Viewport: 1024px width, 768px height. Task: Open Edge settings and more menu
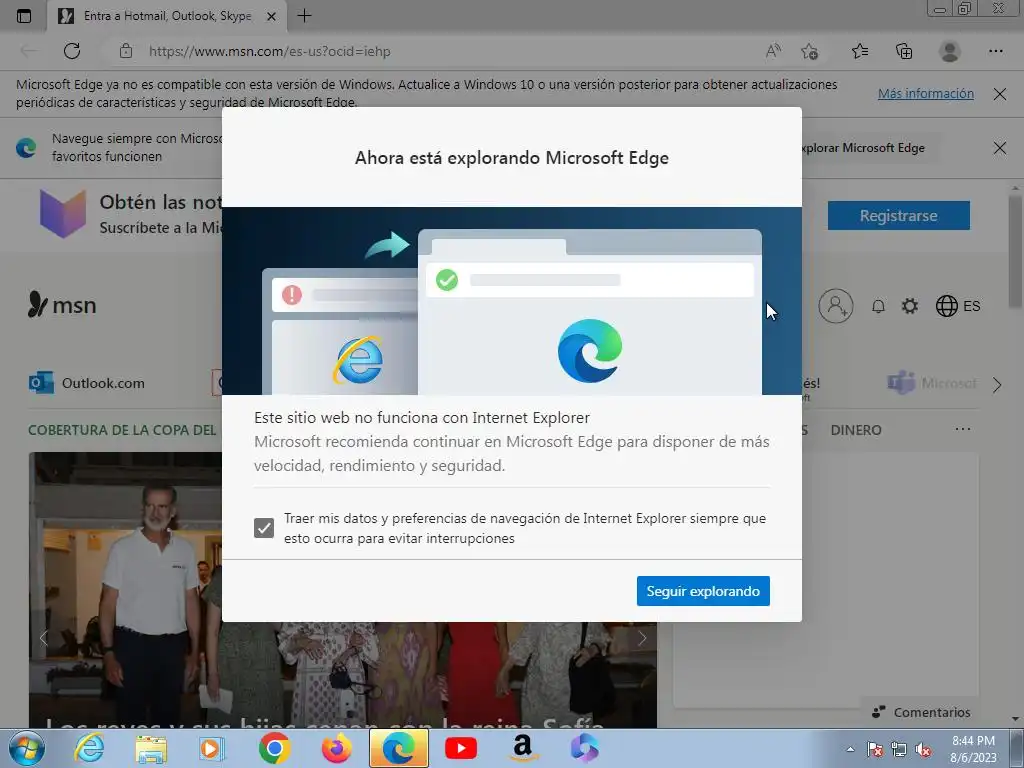tap(995, 51)
